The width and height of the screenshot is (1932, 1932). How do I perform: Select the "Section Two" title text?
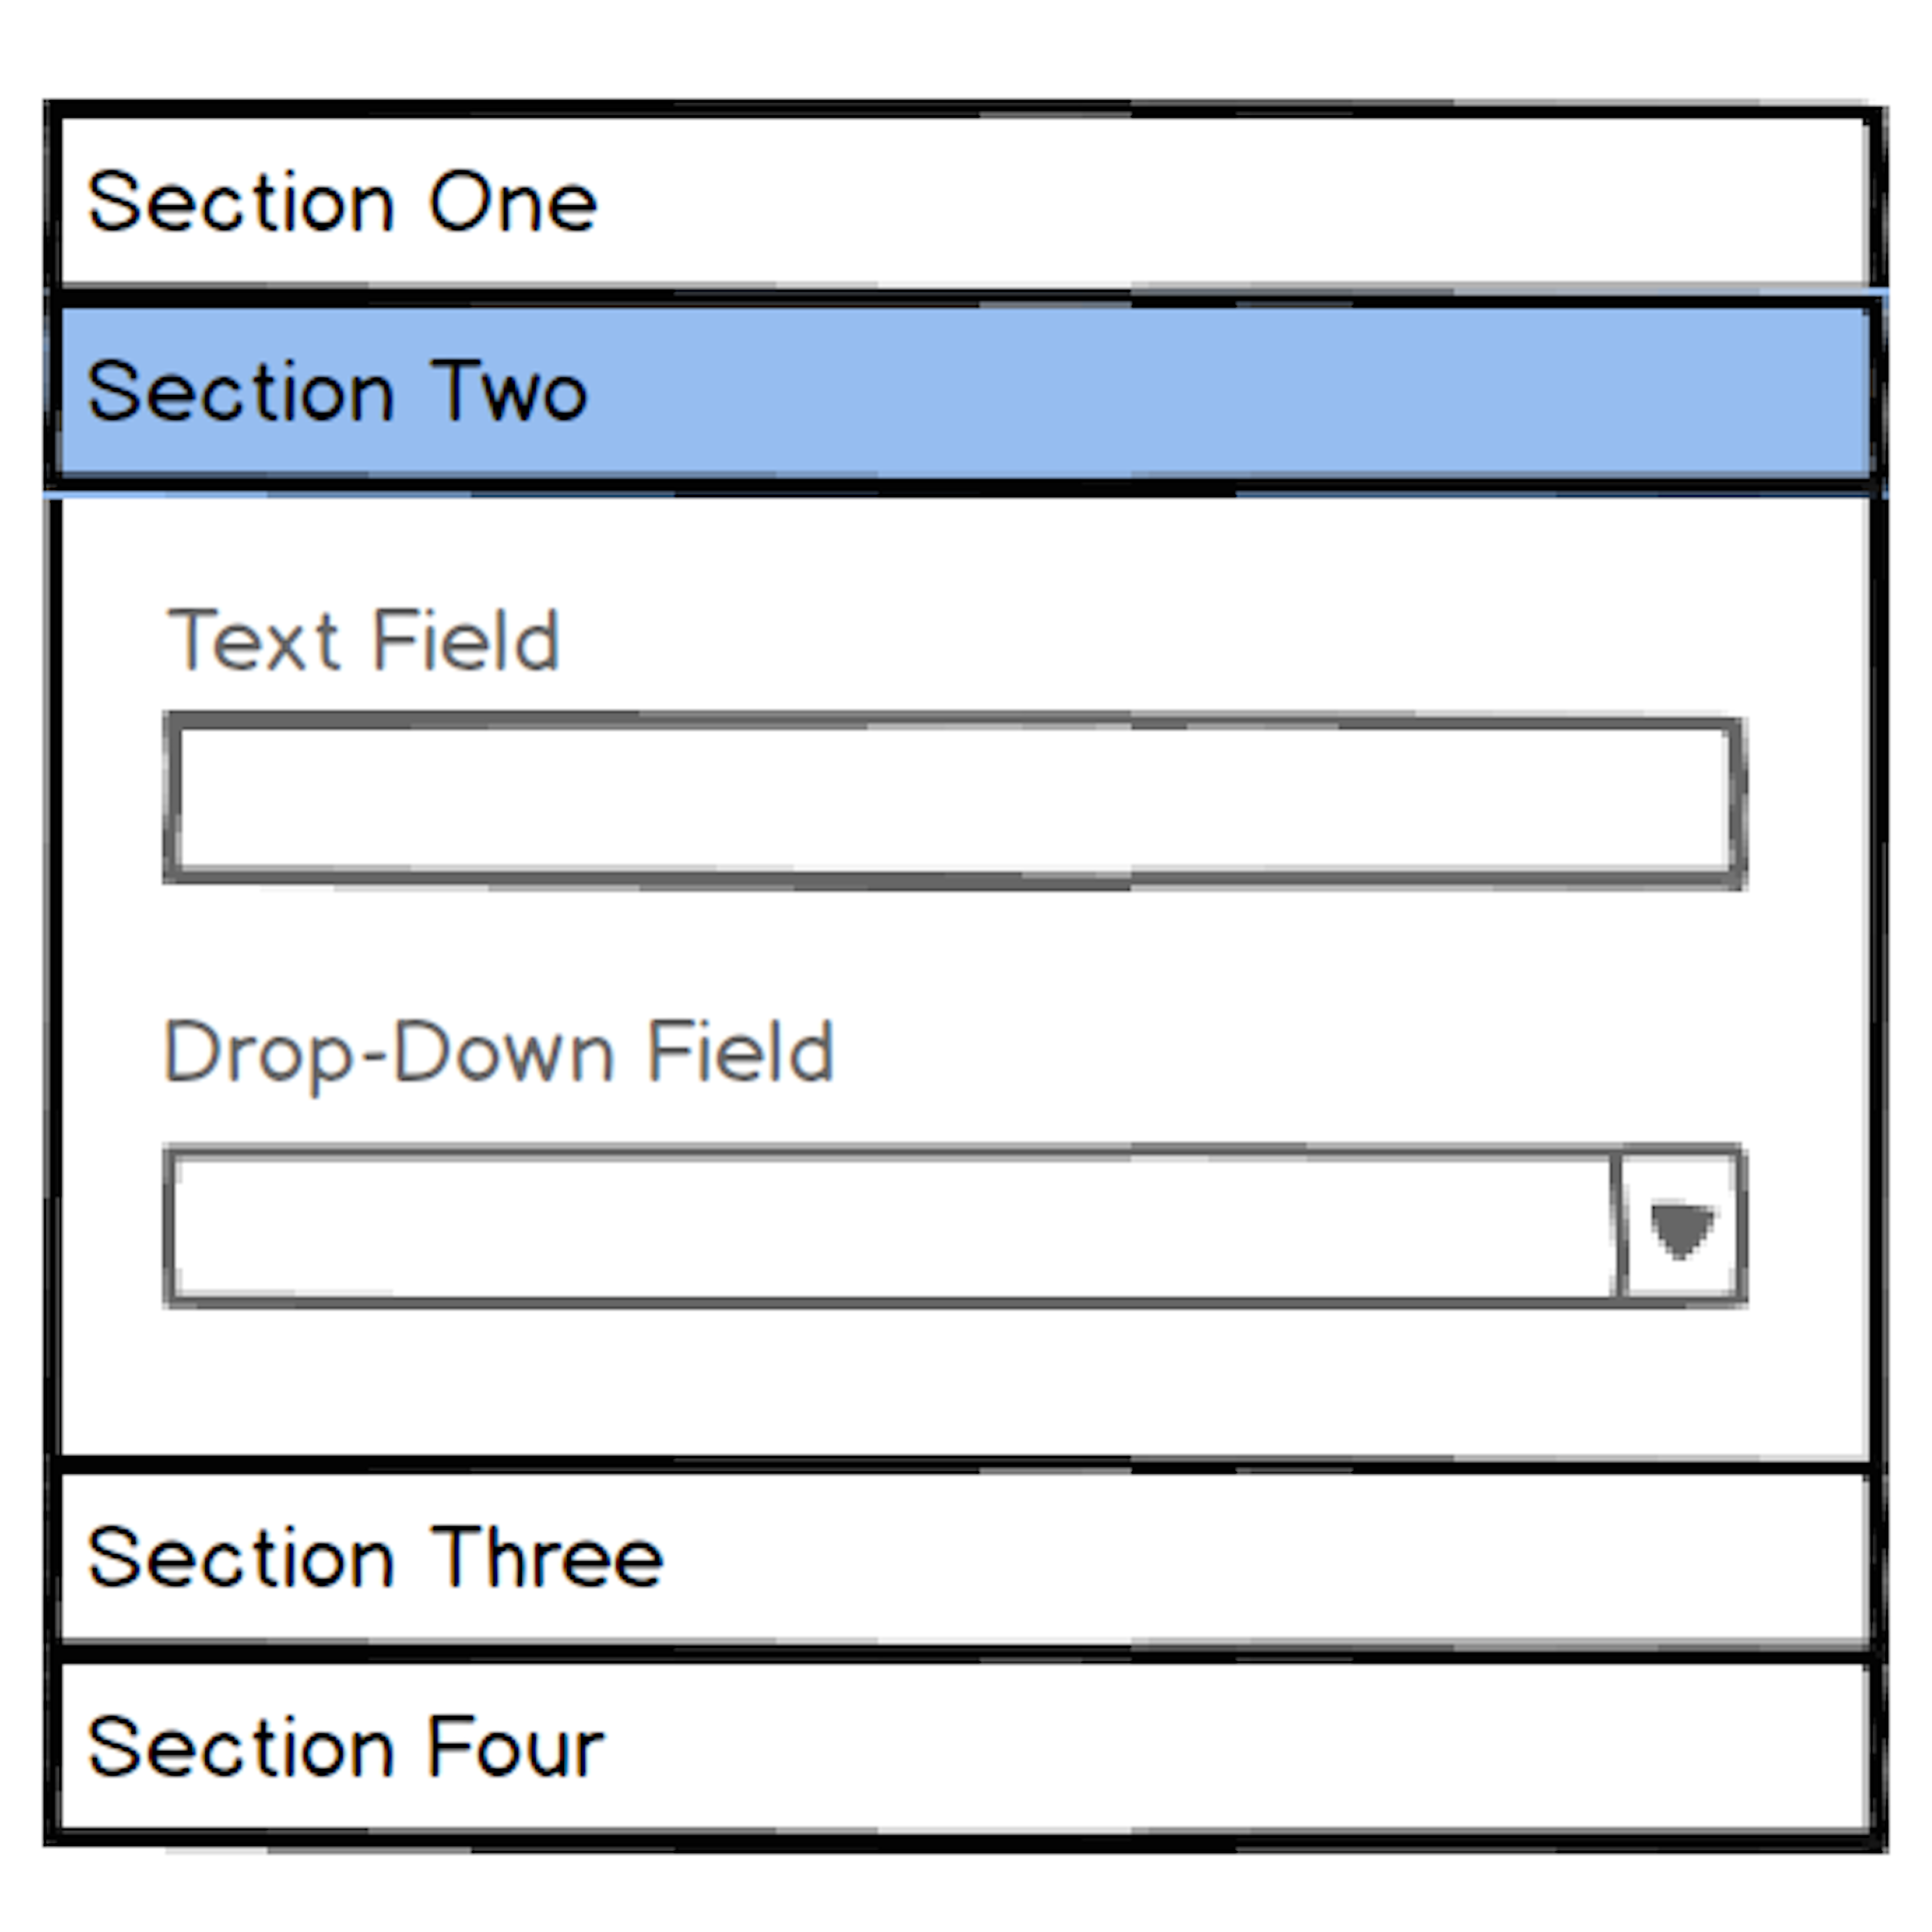337,391
